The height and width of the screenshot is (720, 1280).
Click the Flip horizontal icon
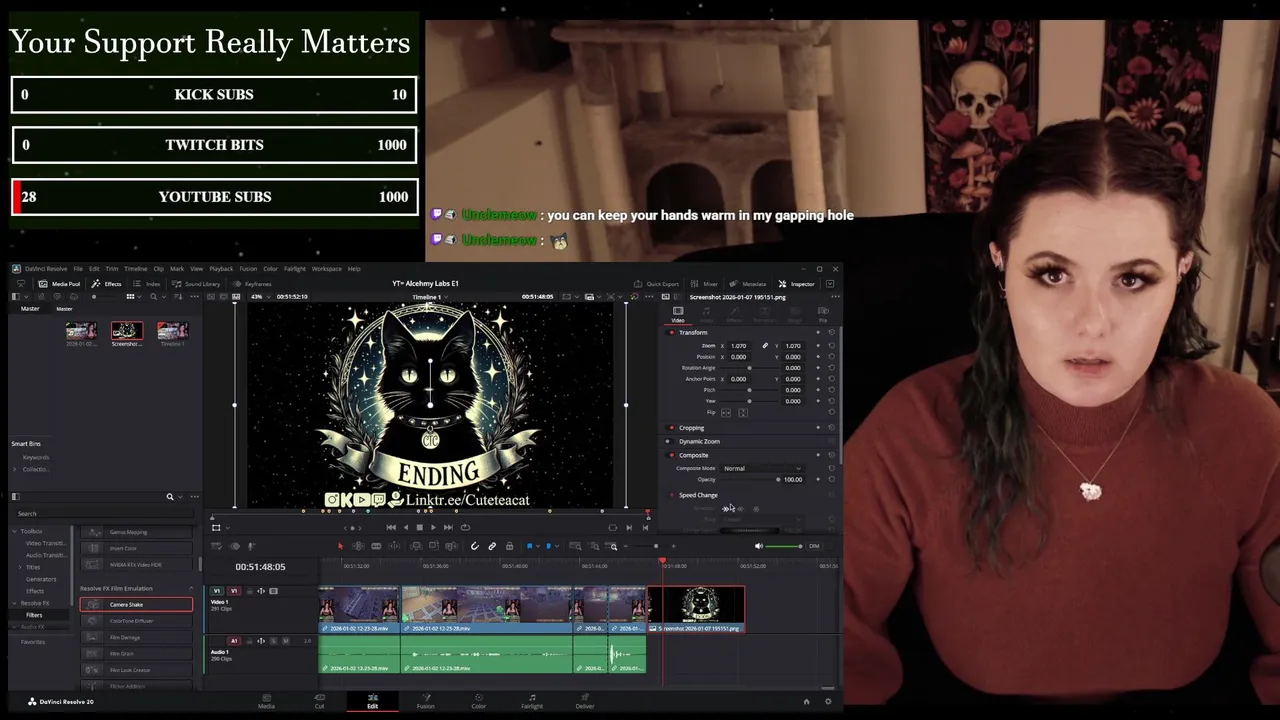(726, 412)
